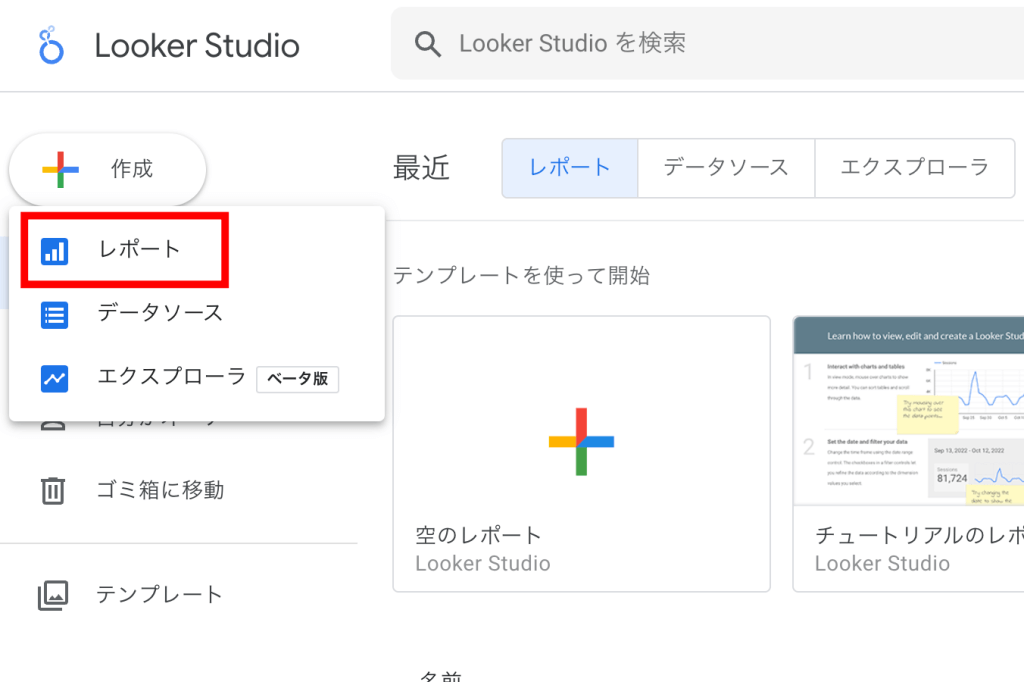This screenshot has width=1024, height=682.
Task: Focus the Looker Studio を検索 field
Action: [707, 43]
